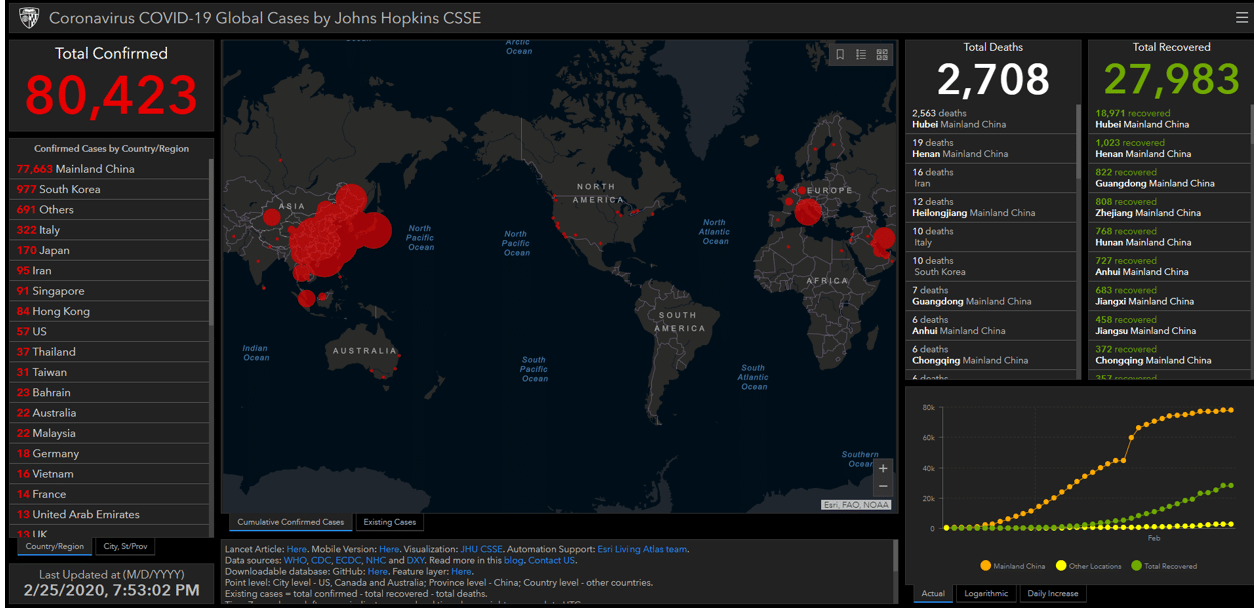Open the DXY data source link

coord(416,560)
